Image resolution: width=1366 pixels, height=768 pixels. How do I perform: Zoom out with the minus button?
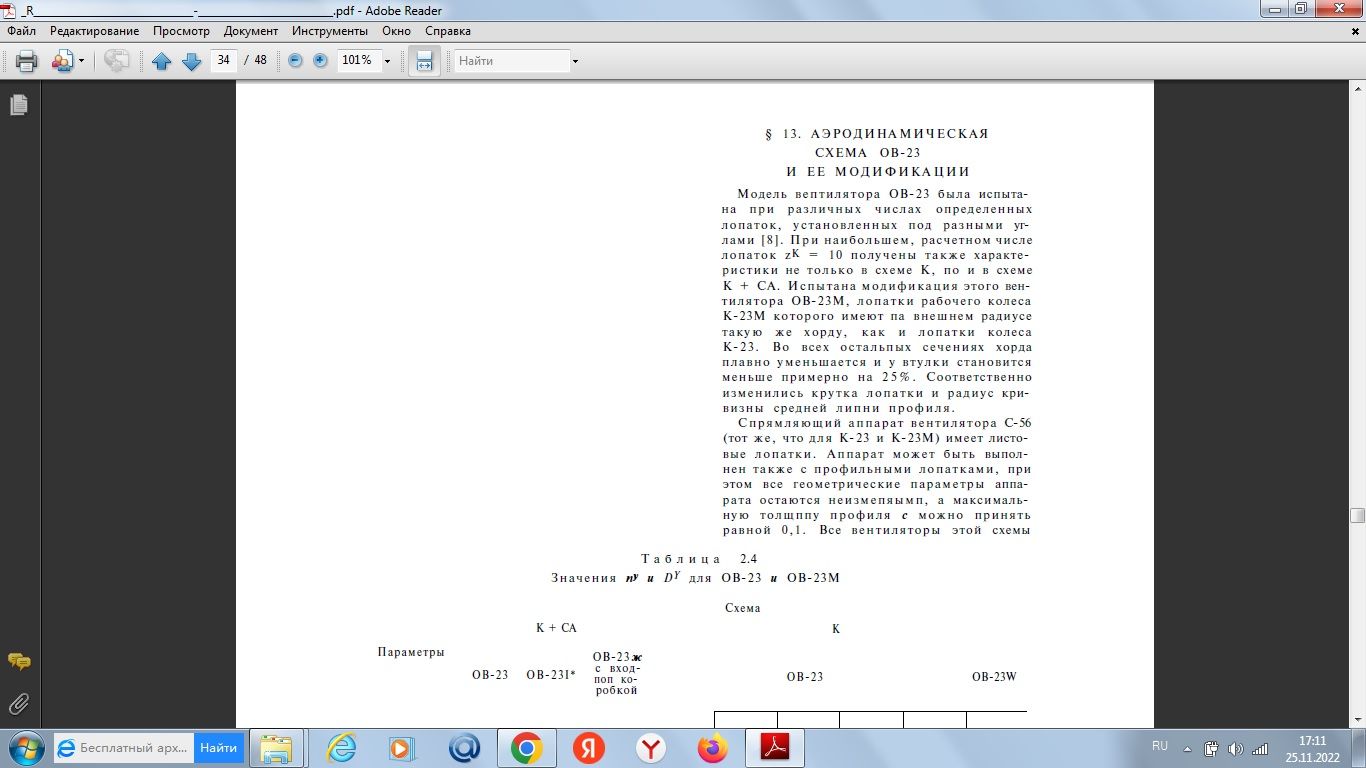coord(295,61)
